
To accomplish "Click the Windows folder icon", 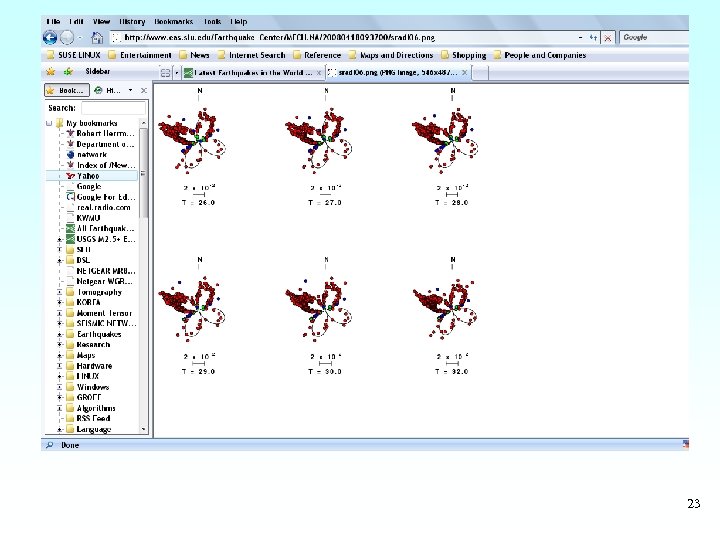I will click(70, 387).
